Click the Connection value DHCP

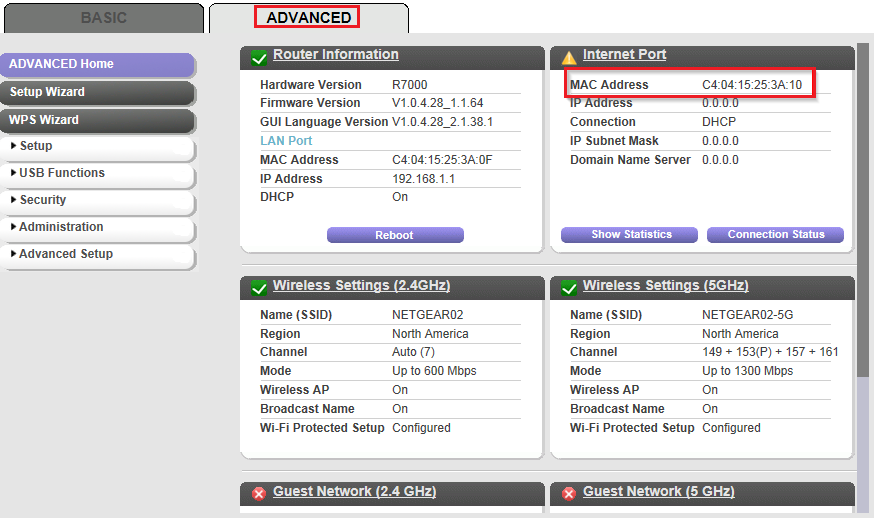pos(719,122)
